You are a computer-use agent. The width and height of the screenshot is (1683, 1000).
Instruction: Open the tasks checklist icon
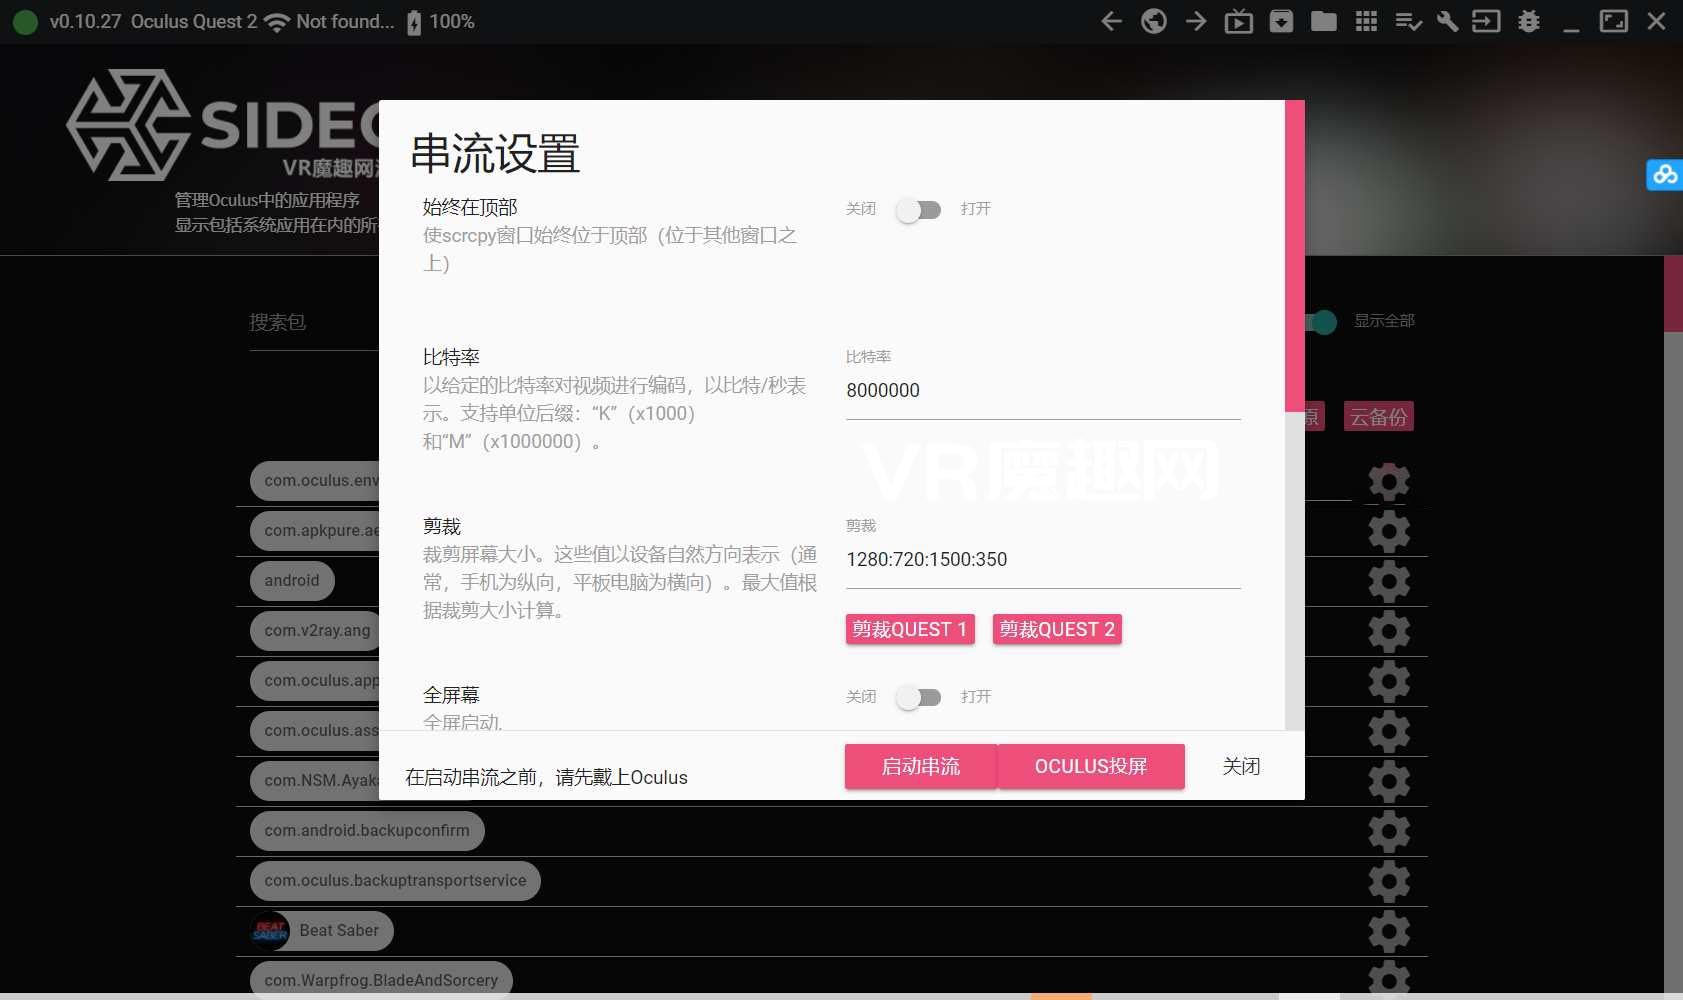point(1408,21)
